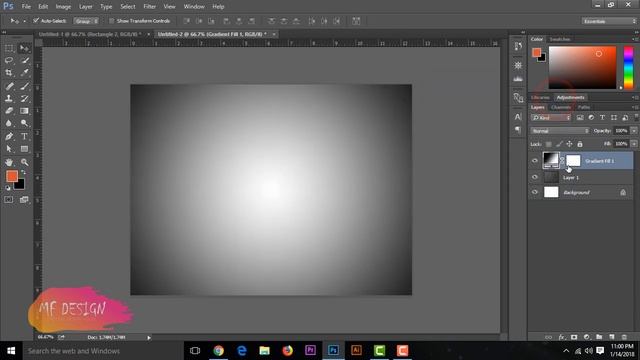The width and height of the screenshot is (640, 360).
Task: Select the Blur tool
Action: click(9, 123)
